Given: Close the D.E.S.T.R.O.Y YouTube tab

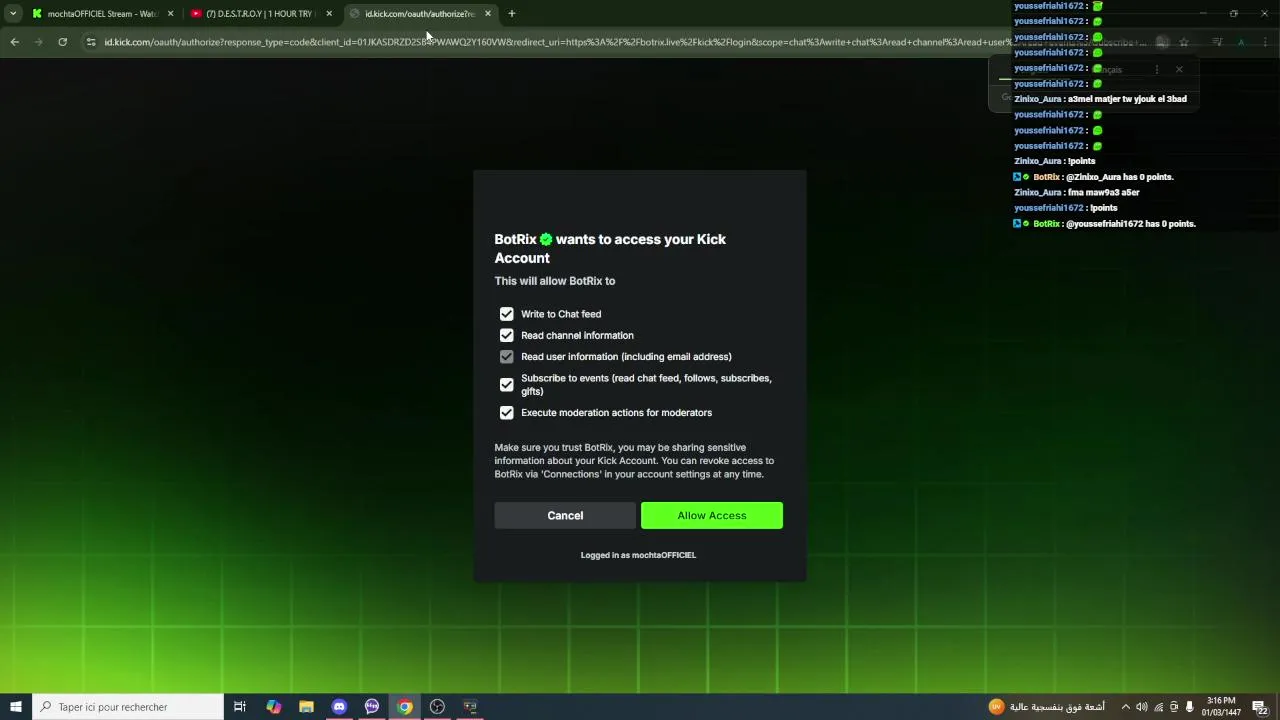Looking at the screenshot, I should pos(329,14).
